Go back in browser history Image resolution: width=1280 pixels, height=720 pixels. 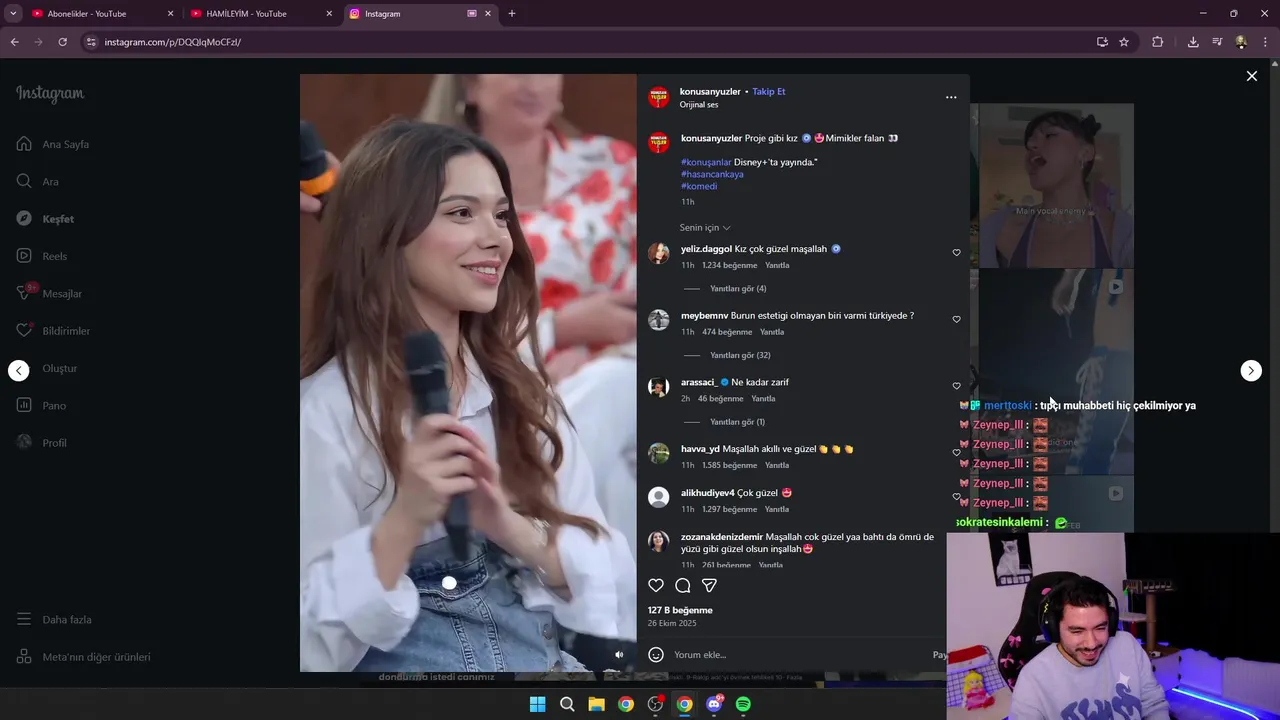pos(14,42)
